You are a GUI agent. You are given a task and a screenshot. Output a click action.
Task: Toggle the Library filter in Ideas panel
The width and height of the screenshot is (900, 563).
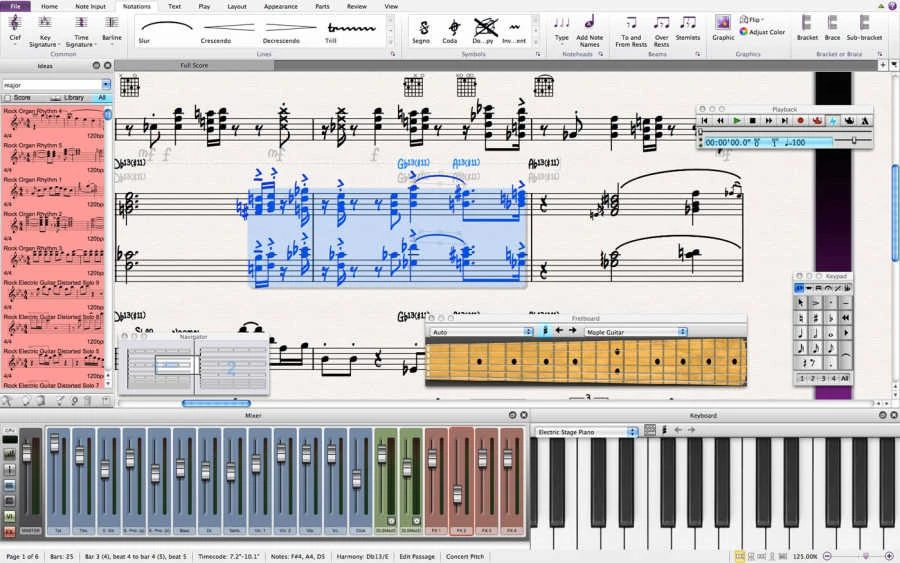pyautogui.click(x=69, y=98)
